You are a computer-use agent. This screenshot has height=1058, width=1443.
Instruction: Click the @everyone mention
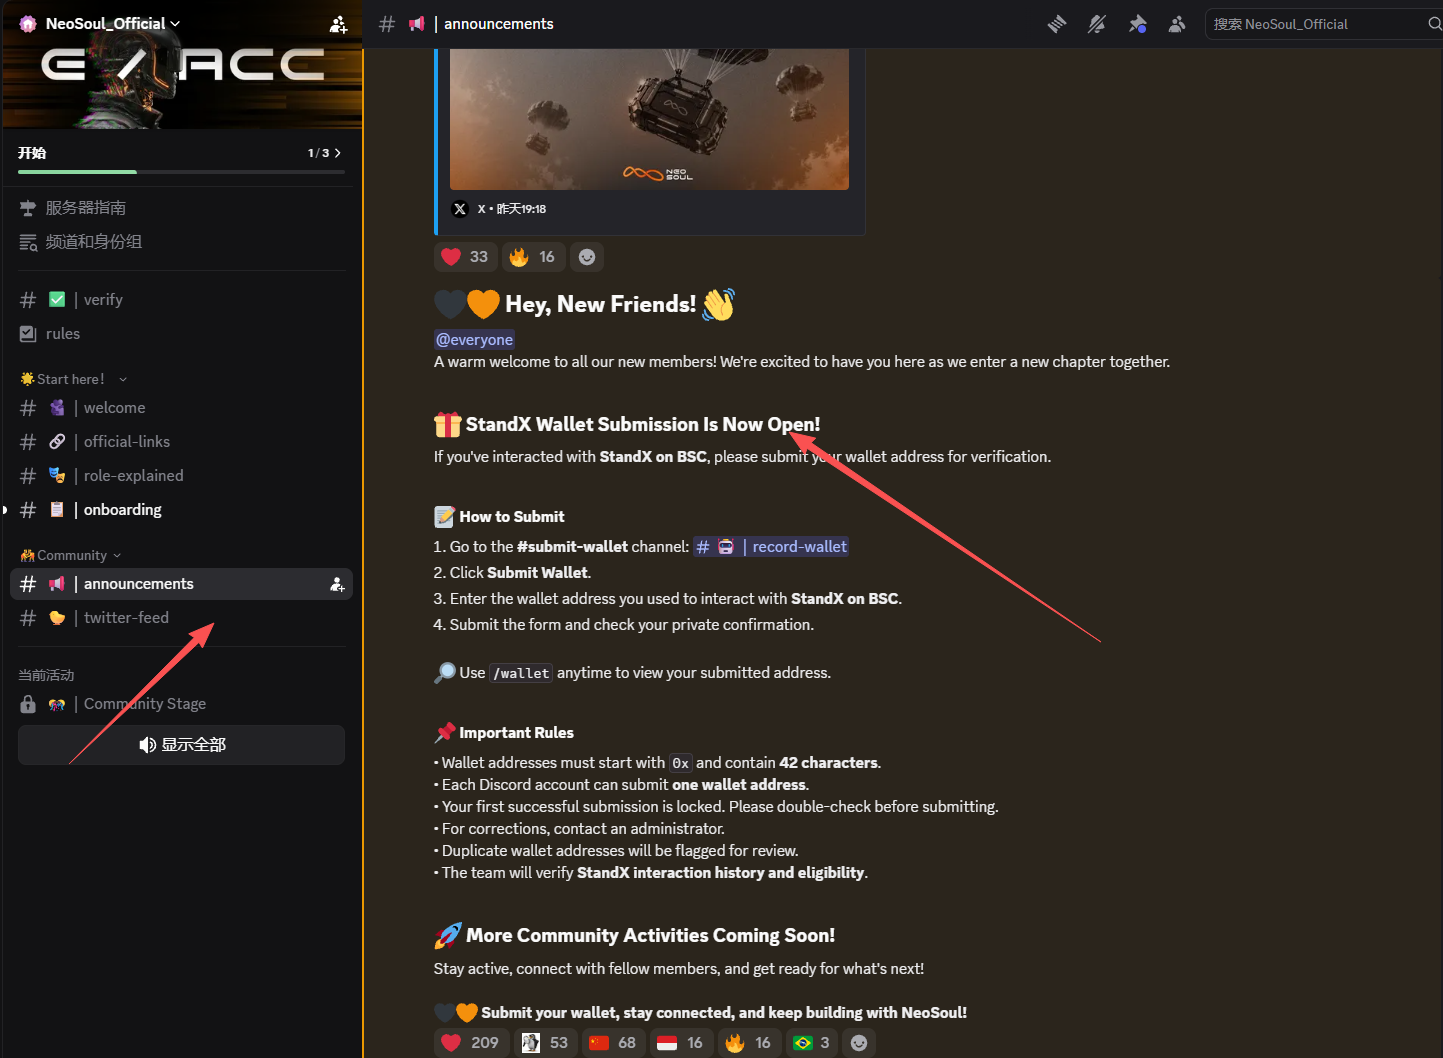click(x=474, y=340)
